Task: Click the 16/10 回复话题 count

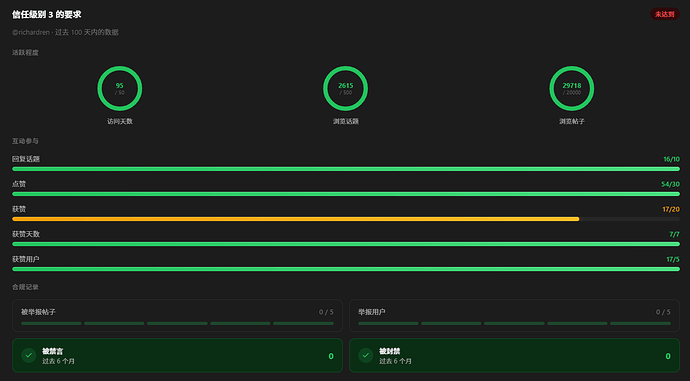Action: tap(672, 159)
